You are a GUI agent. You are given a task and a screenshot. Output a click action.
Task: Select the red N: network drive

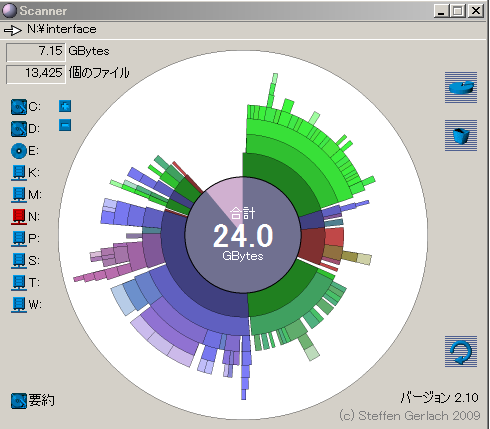click(19, 217)
